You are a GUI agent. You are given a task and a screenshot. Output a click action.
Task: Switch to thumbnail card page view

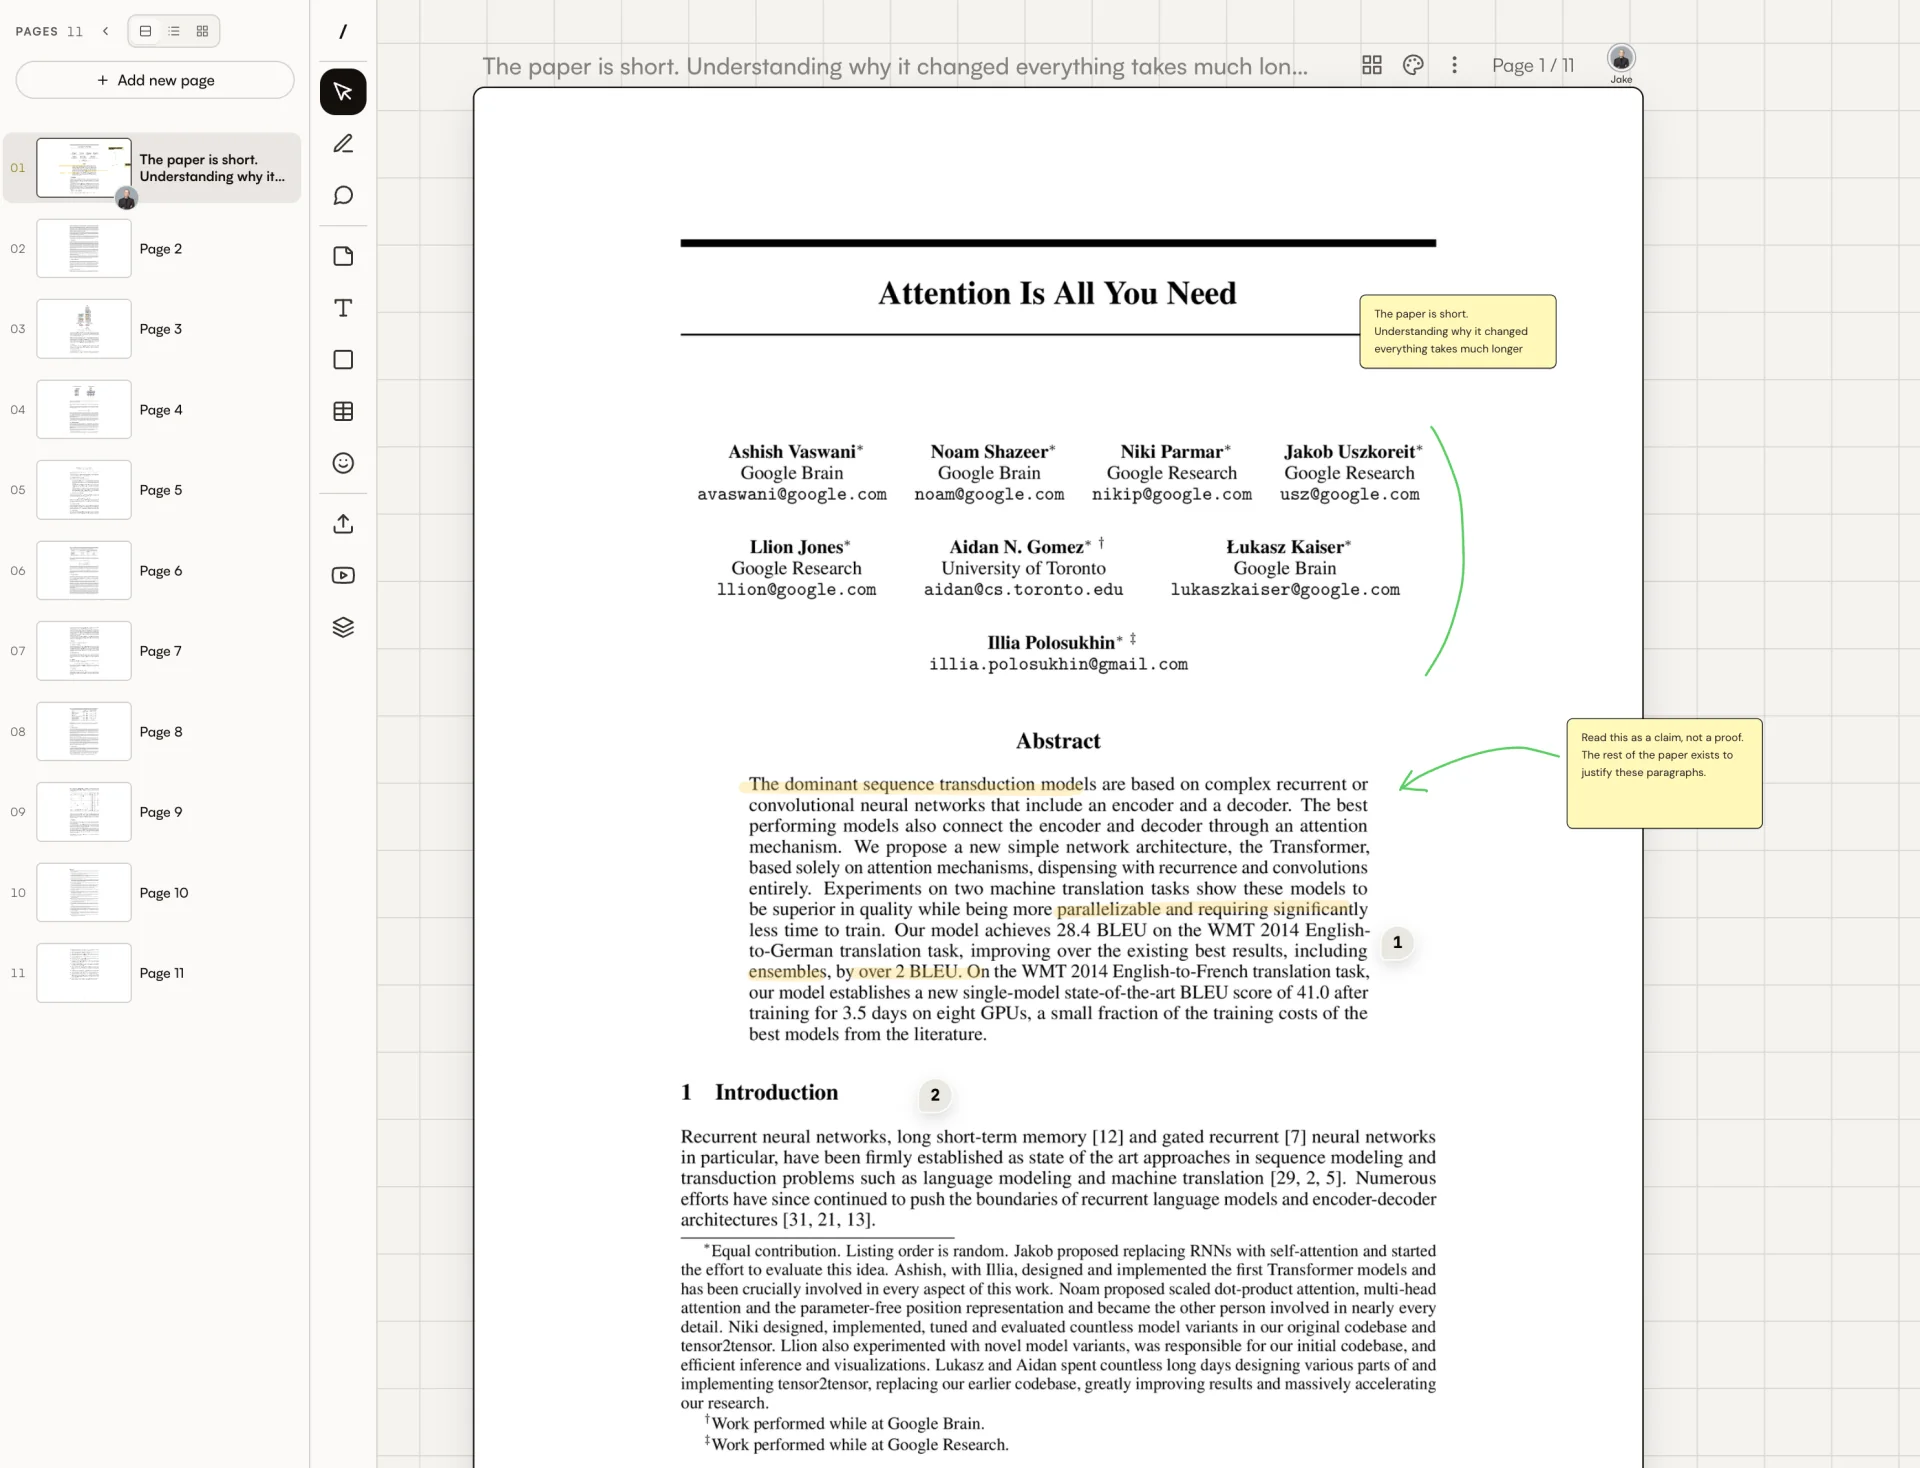146,31
